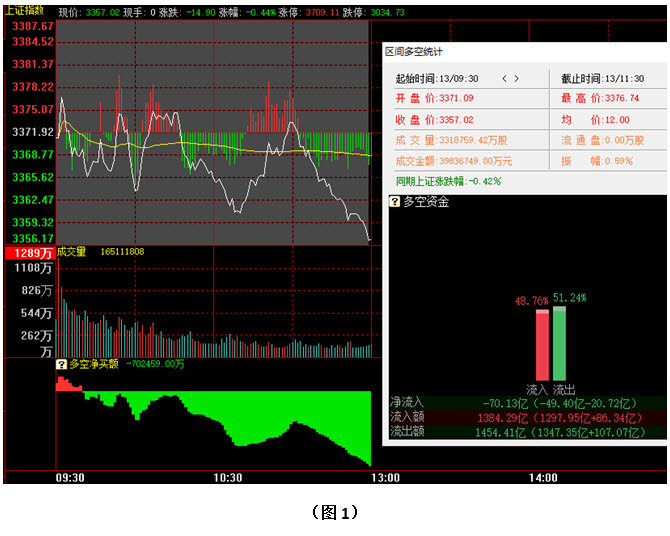Click the 截止时间 end time field
The width and height of the screenshot is (670, 536).
(598, 78)
